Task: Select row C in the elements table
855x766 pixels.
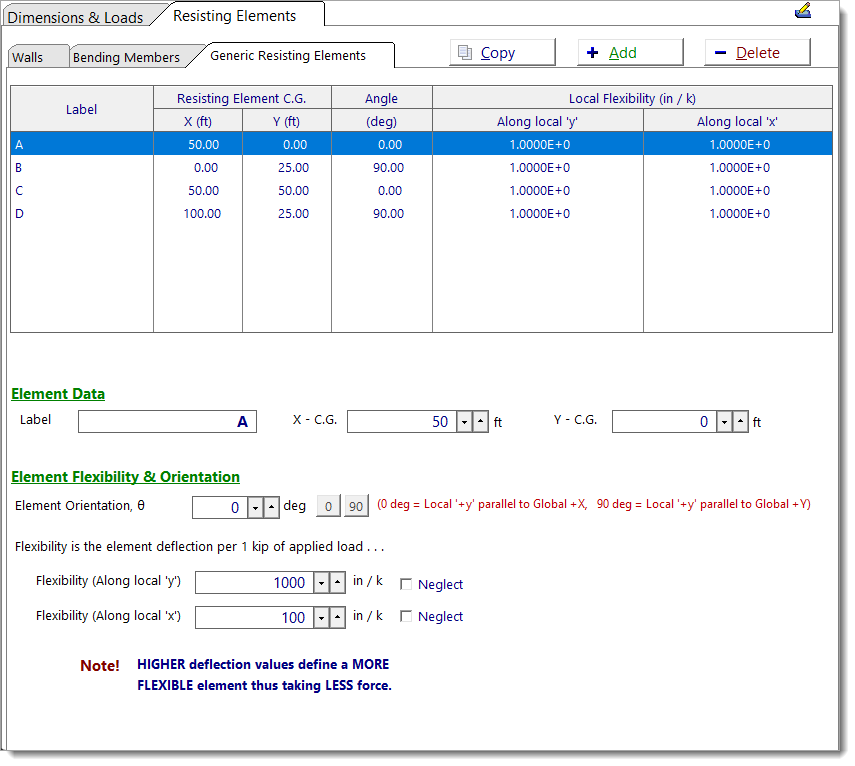Action: coord(422,190)
